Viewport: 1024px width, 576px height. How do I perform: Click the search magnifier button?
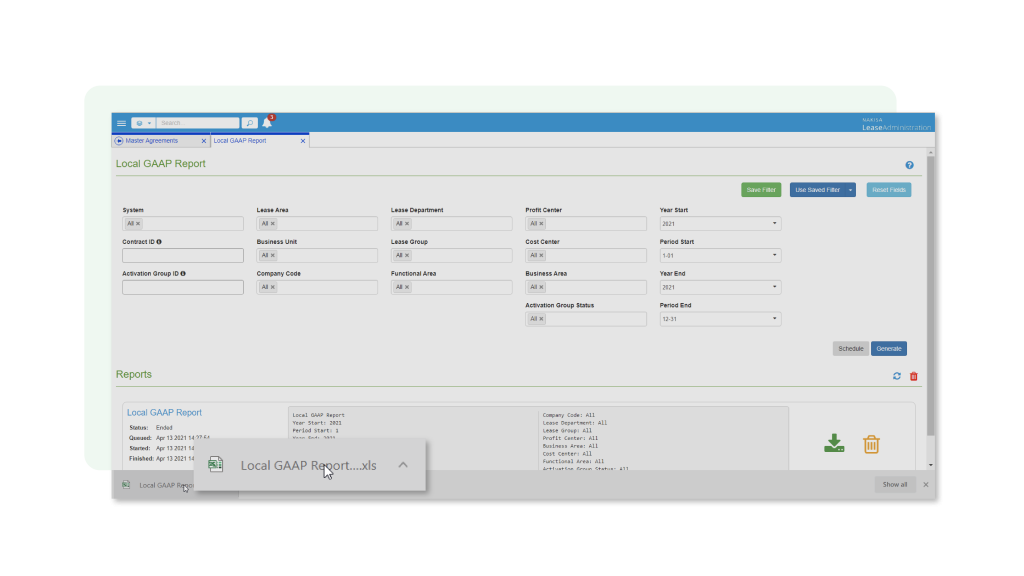pyautogui.click(x=249, y=123)
